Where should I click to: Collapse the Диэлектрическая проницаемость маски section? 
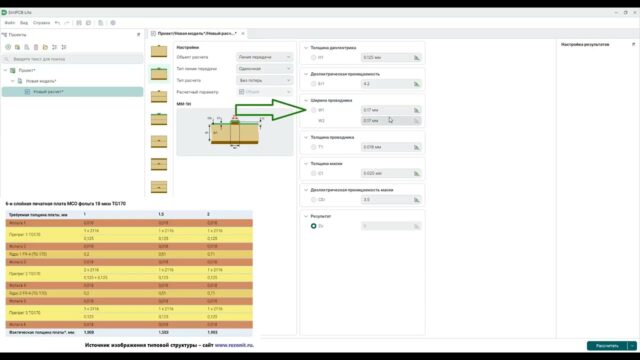click(x=306, y=190)
